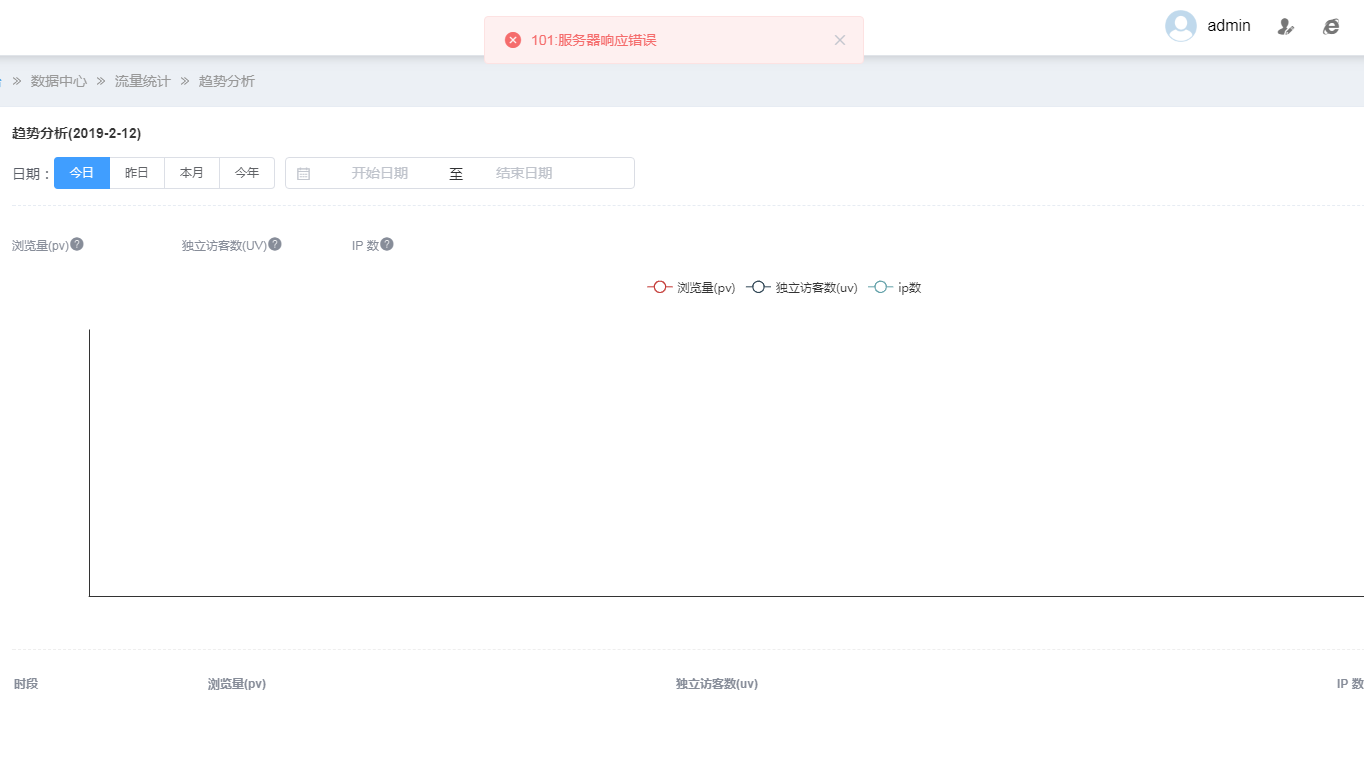Select the 今年 date filter

(247, 173)
